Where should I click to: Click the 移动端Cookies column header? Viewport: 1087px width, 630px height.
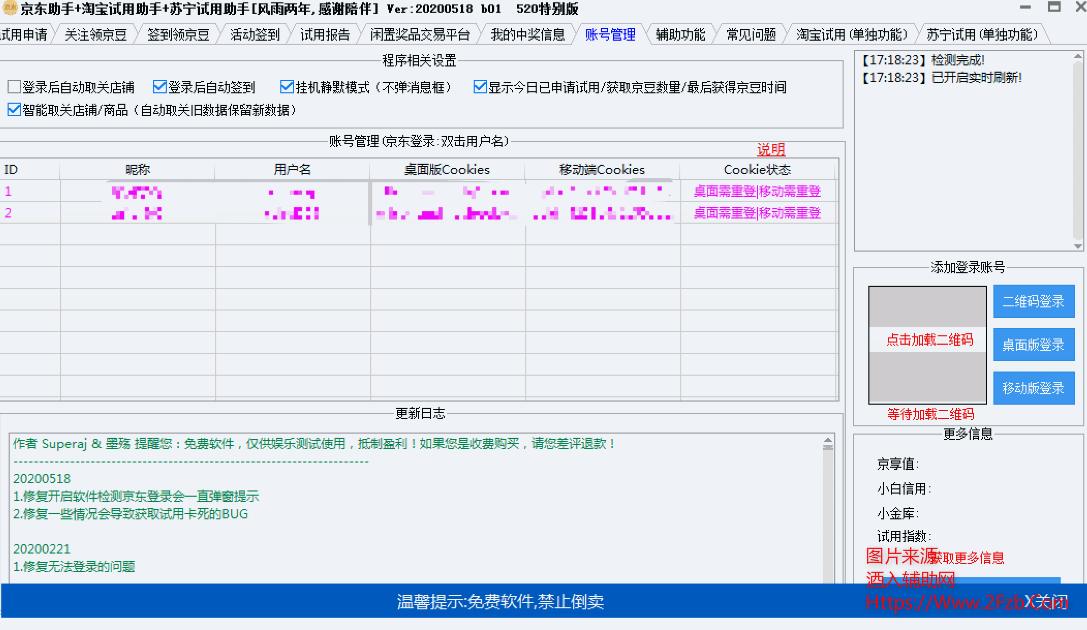[602, 170]
